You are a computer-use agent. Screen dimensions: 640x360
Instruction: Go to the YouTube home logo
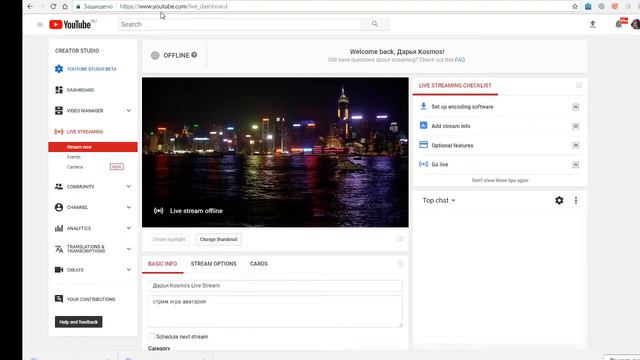click(70, 24)
